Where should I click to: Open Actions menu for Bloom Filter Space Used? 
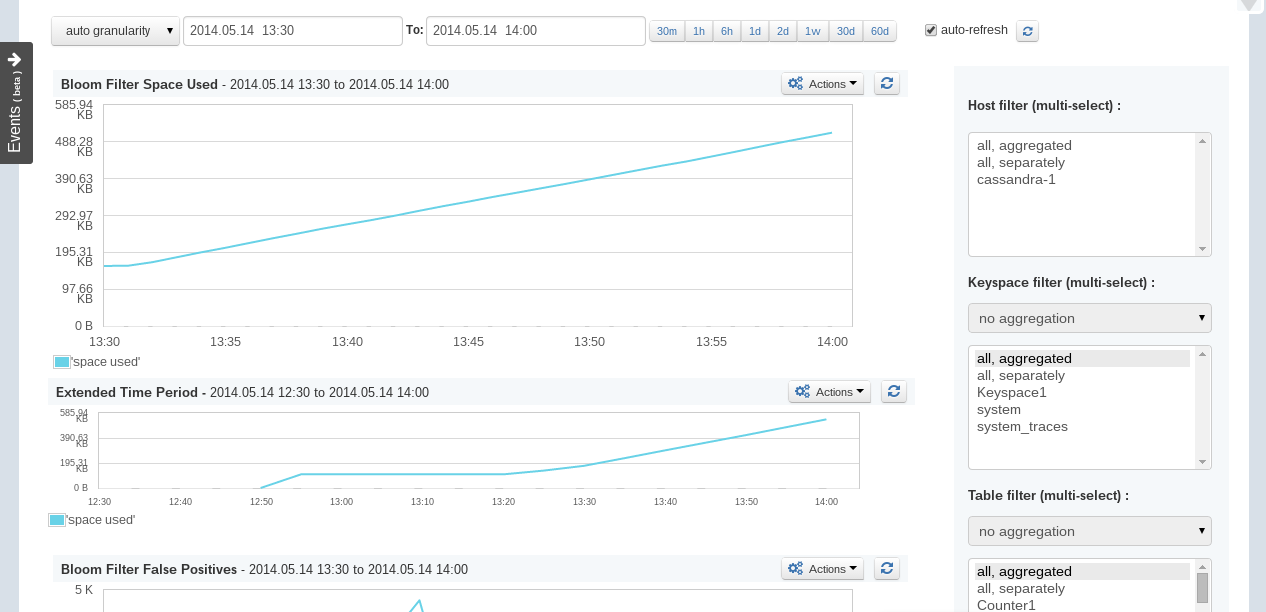[823, 84]
